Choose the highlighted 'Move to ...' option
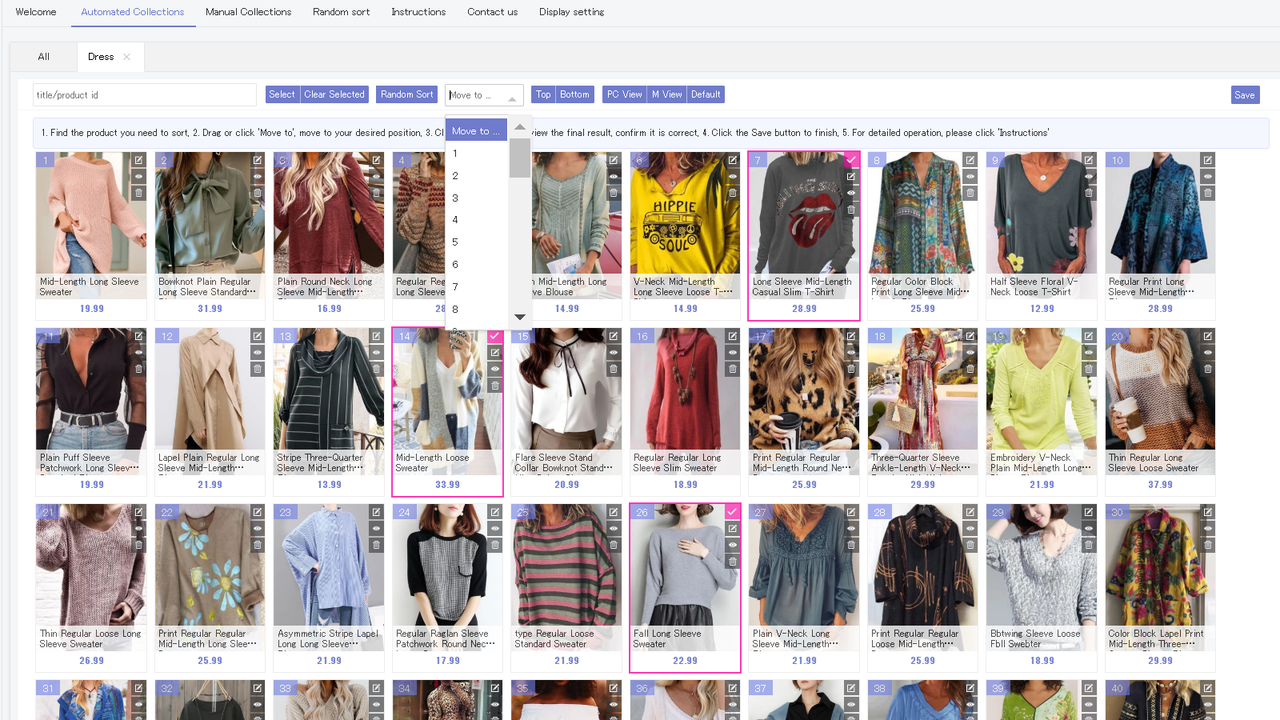The height and width of the screenshot is (720, 1280). (476, 131)
